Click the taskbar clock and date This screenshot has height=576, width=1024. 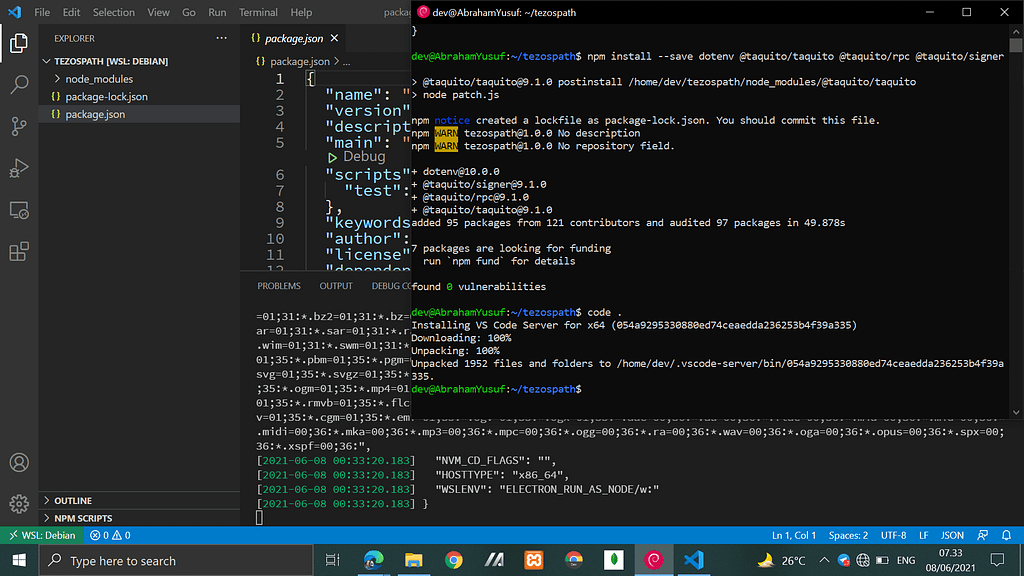(950, 560)
